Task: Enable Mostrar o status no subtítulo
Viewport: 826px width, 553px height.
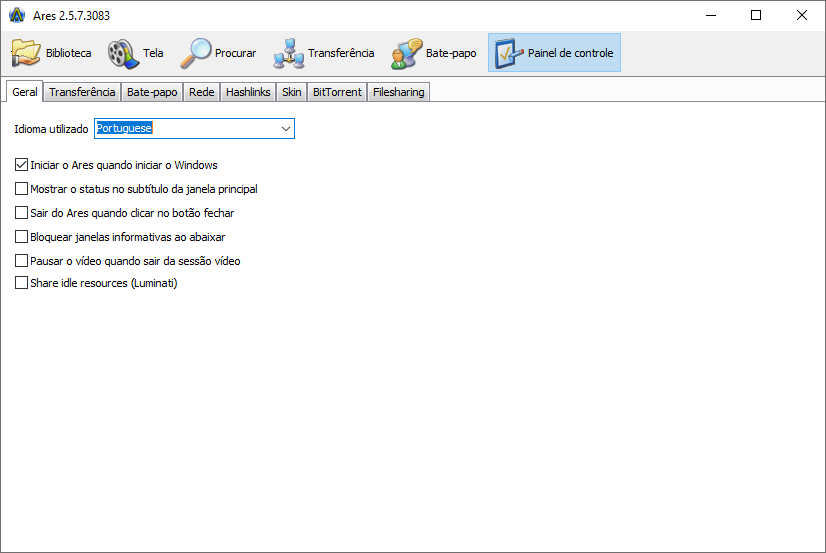Action: click(22, 189)
